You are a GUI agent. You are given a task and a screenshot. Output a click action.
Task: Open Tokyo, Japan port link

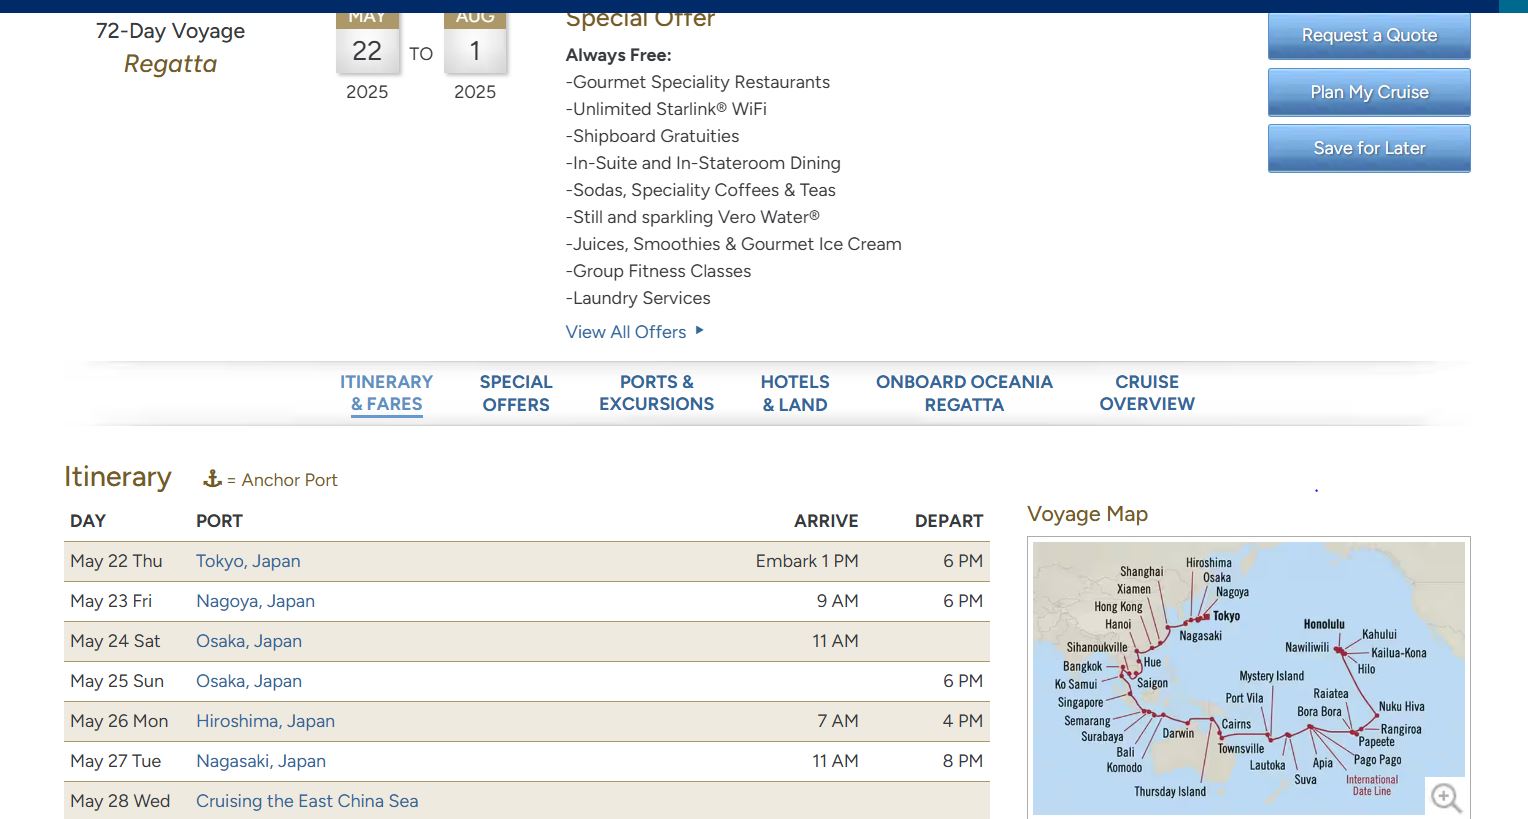point(248,561)
